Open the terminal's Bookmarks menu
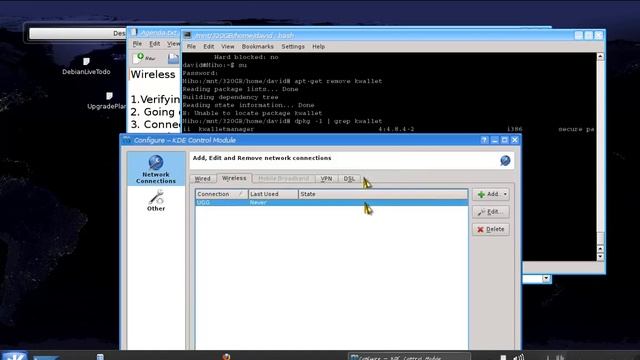The image size is (640, 360). [x=258, y=47]
